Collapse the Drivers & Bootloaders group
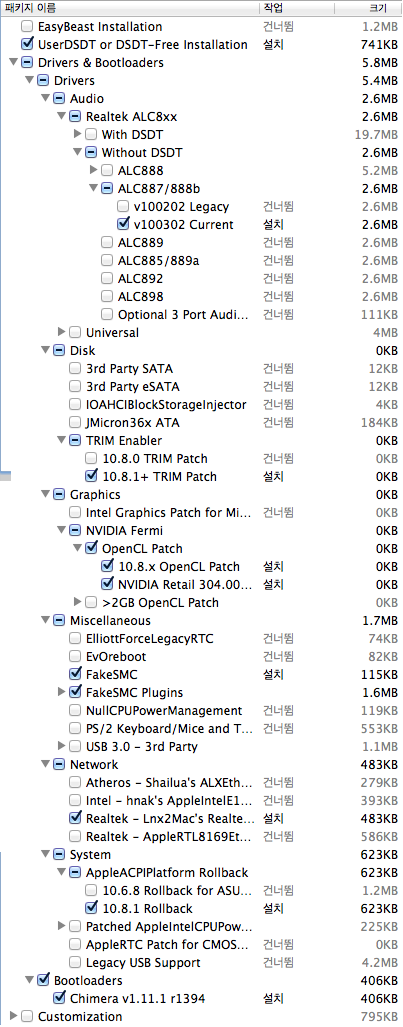The image size is (403, 1027). point(14,63)
